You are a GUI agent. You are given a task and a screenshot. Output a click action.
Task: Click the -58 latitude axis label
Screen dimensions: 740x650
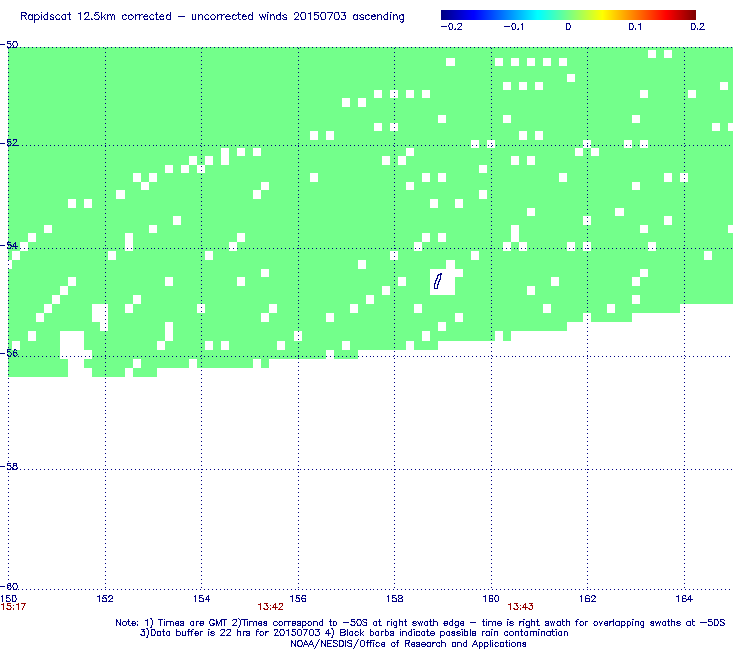(9, 466)
